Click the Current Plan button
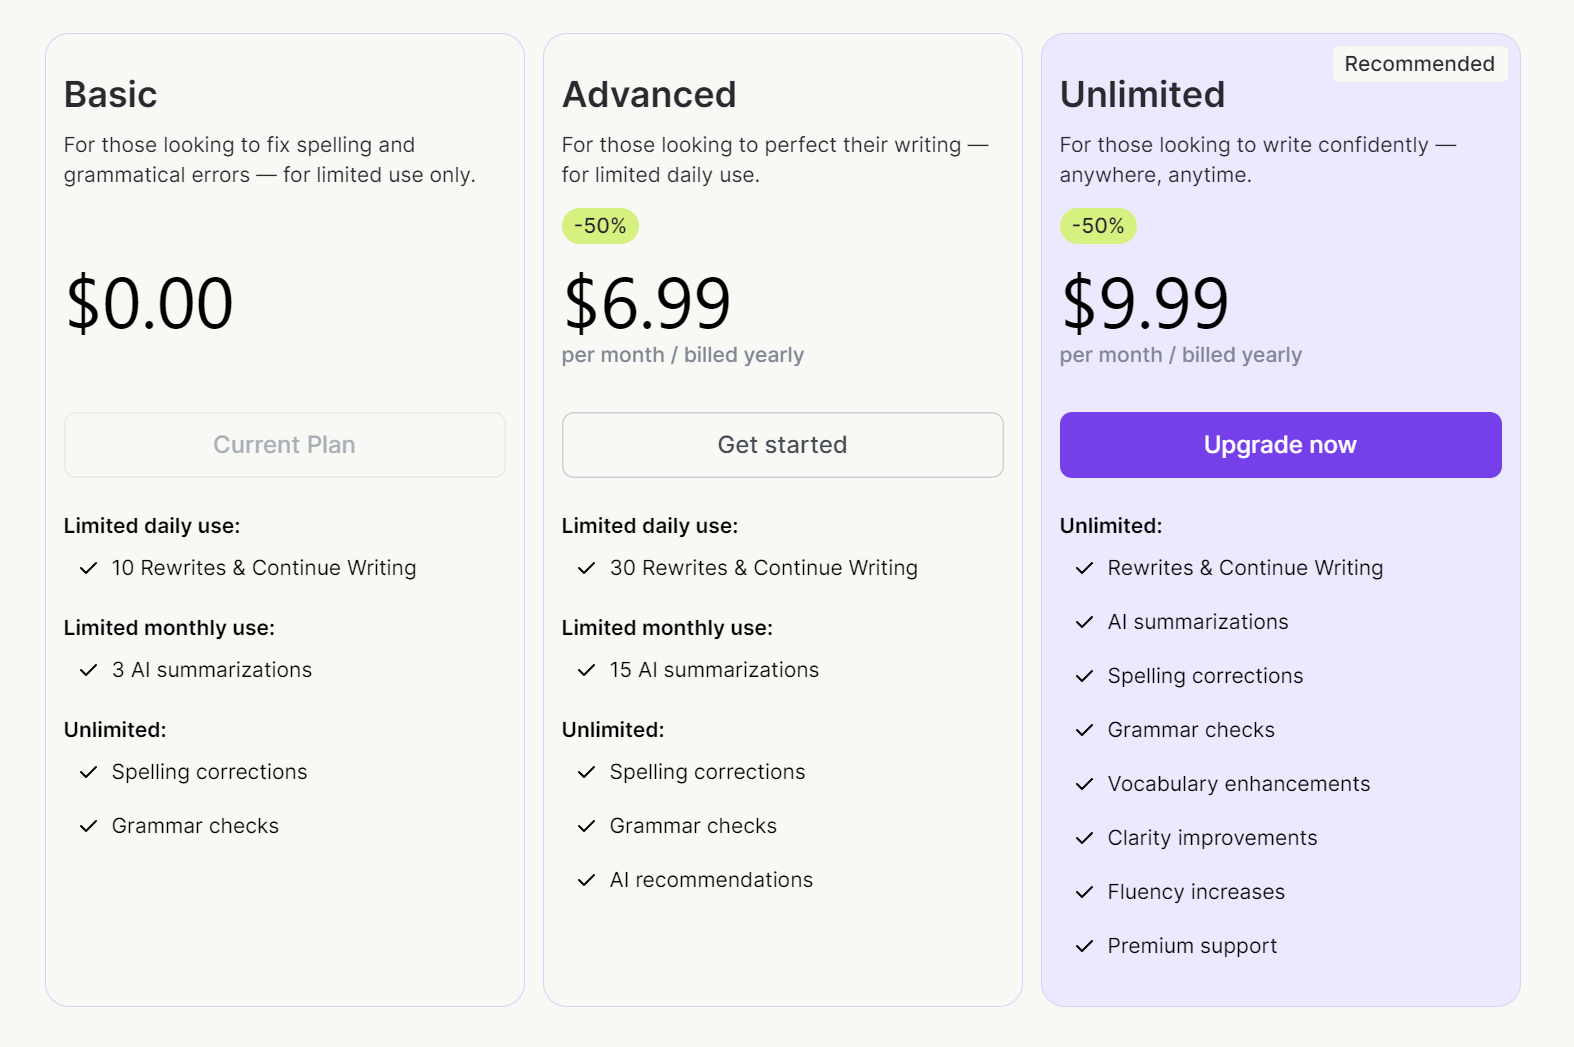This screenshot has width=1574, height=1047. point(284,445)
